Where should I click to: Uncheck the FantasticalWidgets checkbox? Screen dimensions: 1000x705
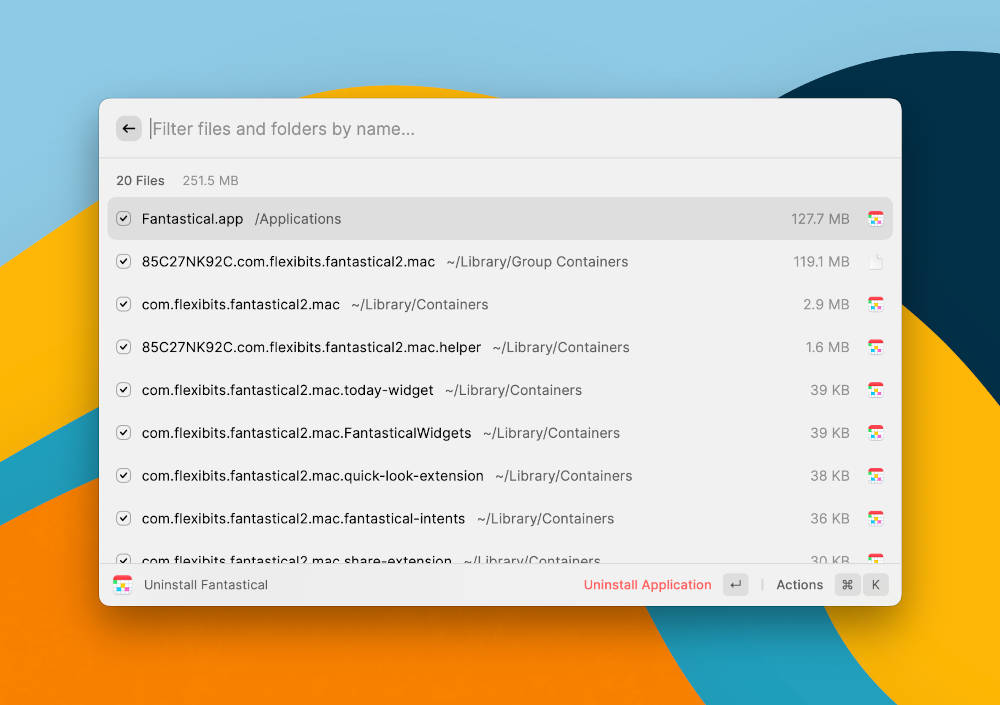click(x=124, y=433)
